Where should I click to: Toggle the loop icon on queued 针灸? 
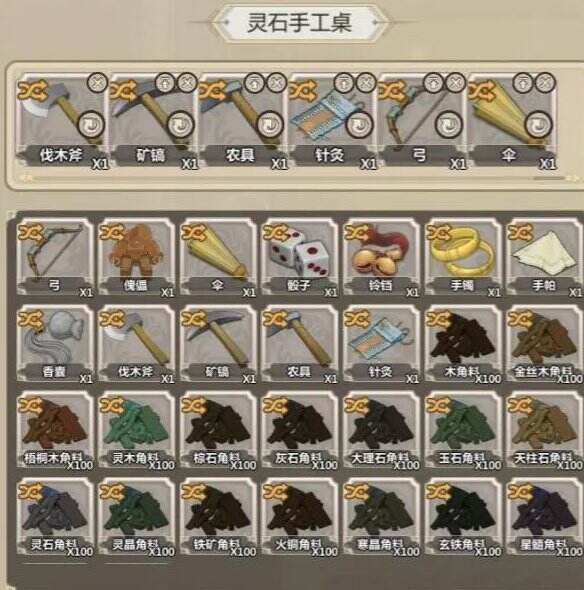tap(360, 125)
